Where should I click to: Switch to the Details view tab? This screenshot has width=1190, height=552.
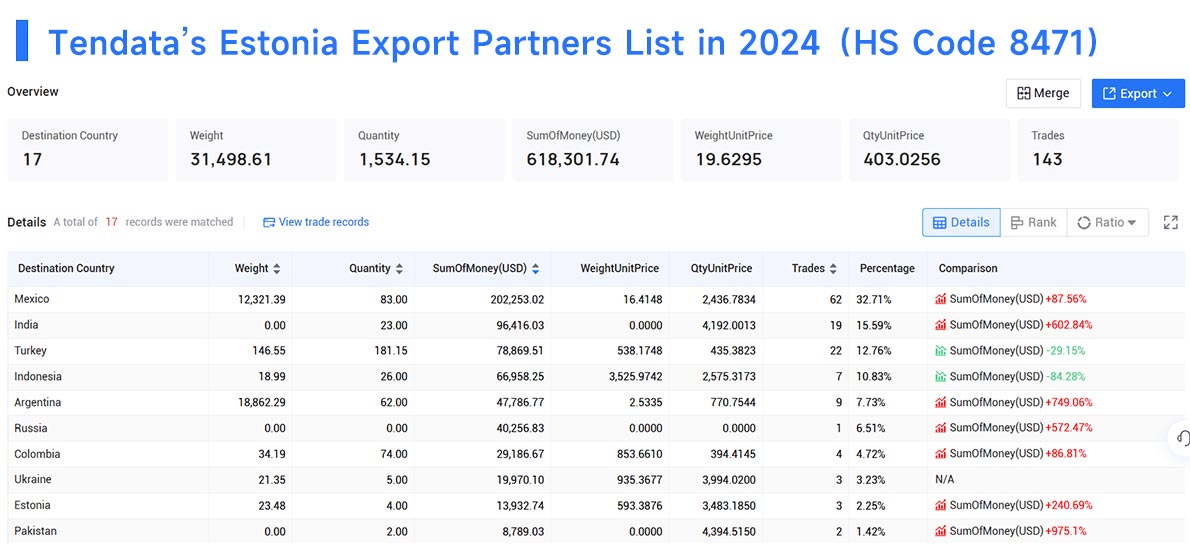pyautogui.click(x=961, y=222)
